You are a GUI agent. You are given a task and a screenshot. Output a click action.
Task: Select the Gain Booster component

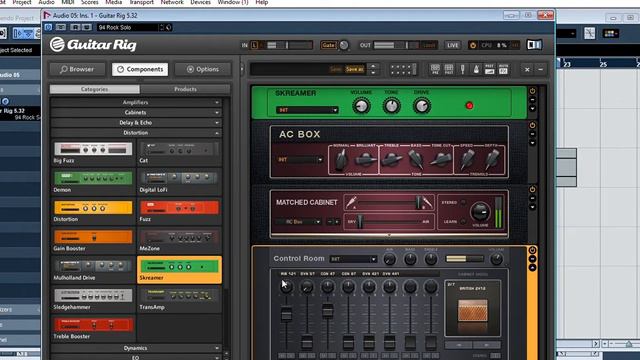coord(93,241)
